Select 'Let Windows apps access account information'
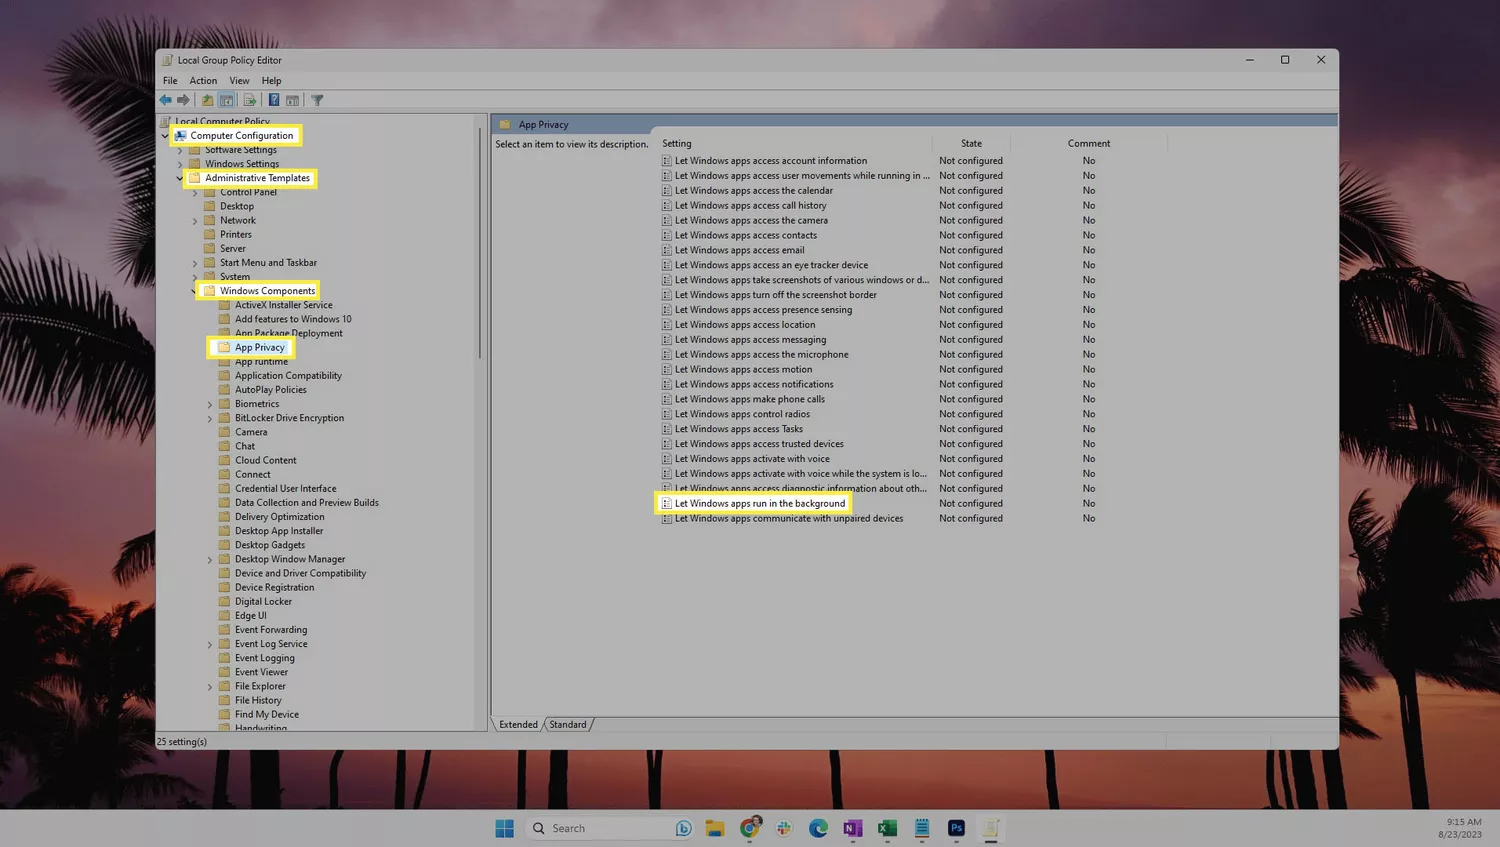The height and width of the screenshot is (847, 1500). (770, 161)
